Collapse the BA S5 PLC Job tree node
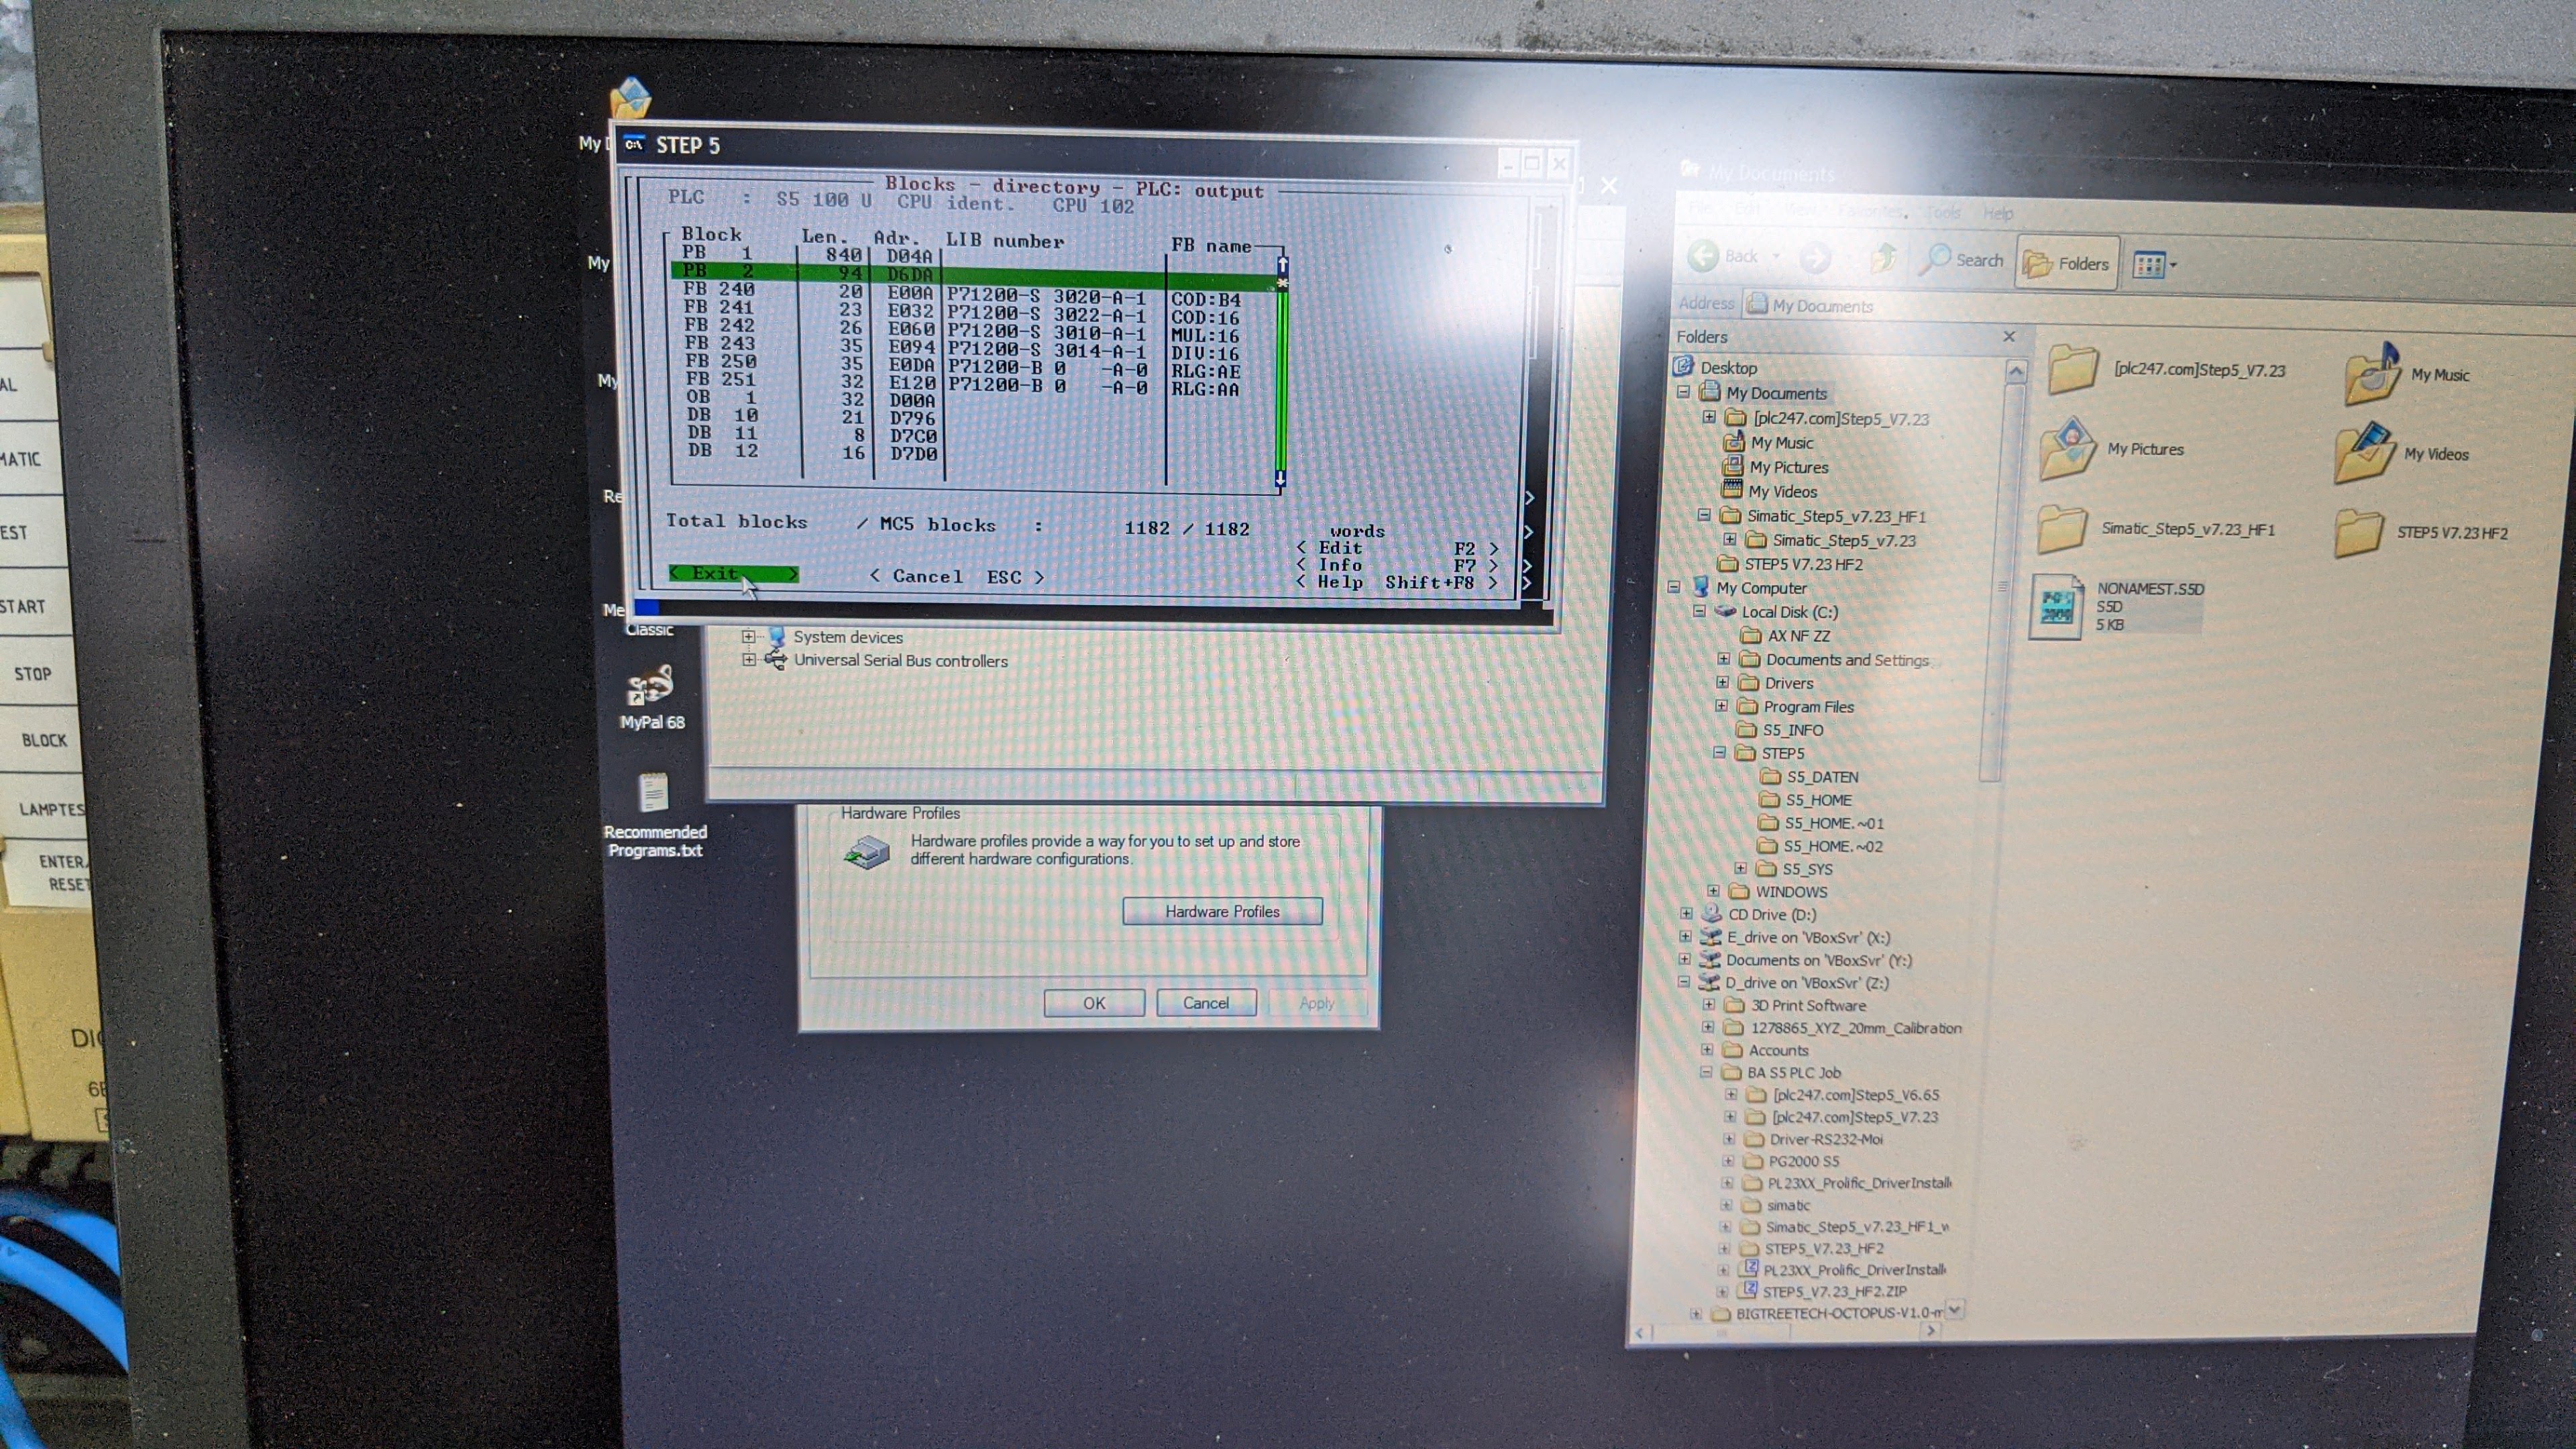The image size is (2576, 1449). (1707, 1072)
